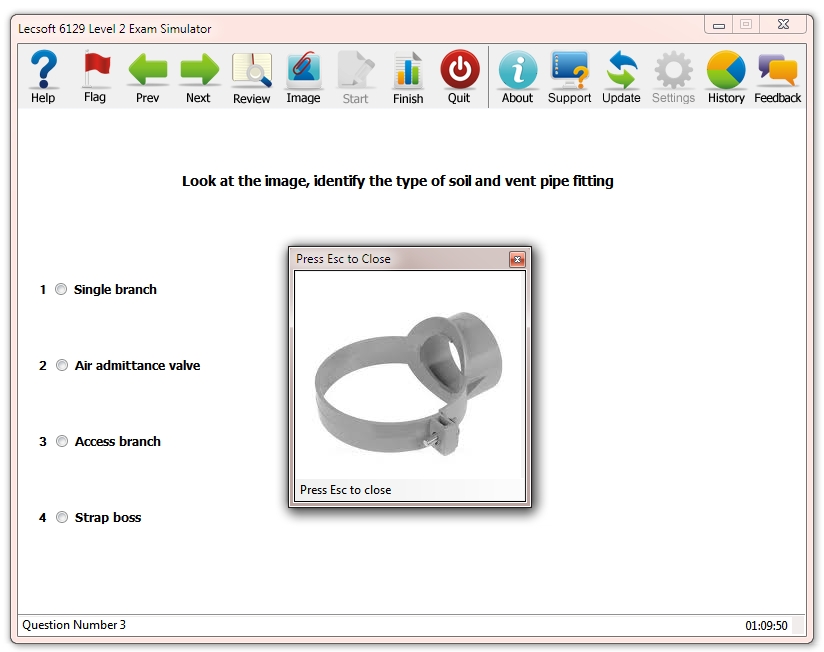The image size is (824, 652).
Task: Choose the Air admittance valve answer
Action: coord(62,366)
